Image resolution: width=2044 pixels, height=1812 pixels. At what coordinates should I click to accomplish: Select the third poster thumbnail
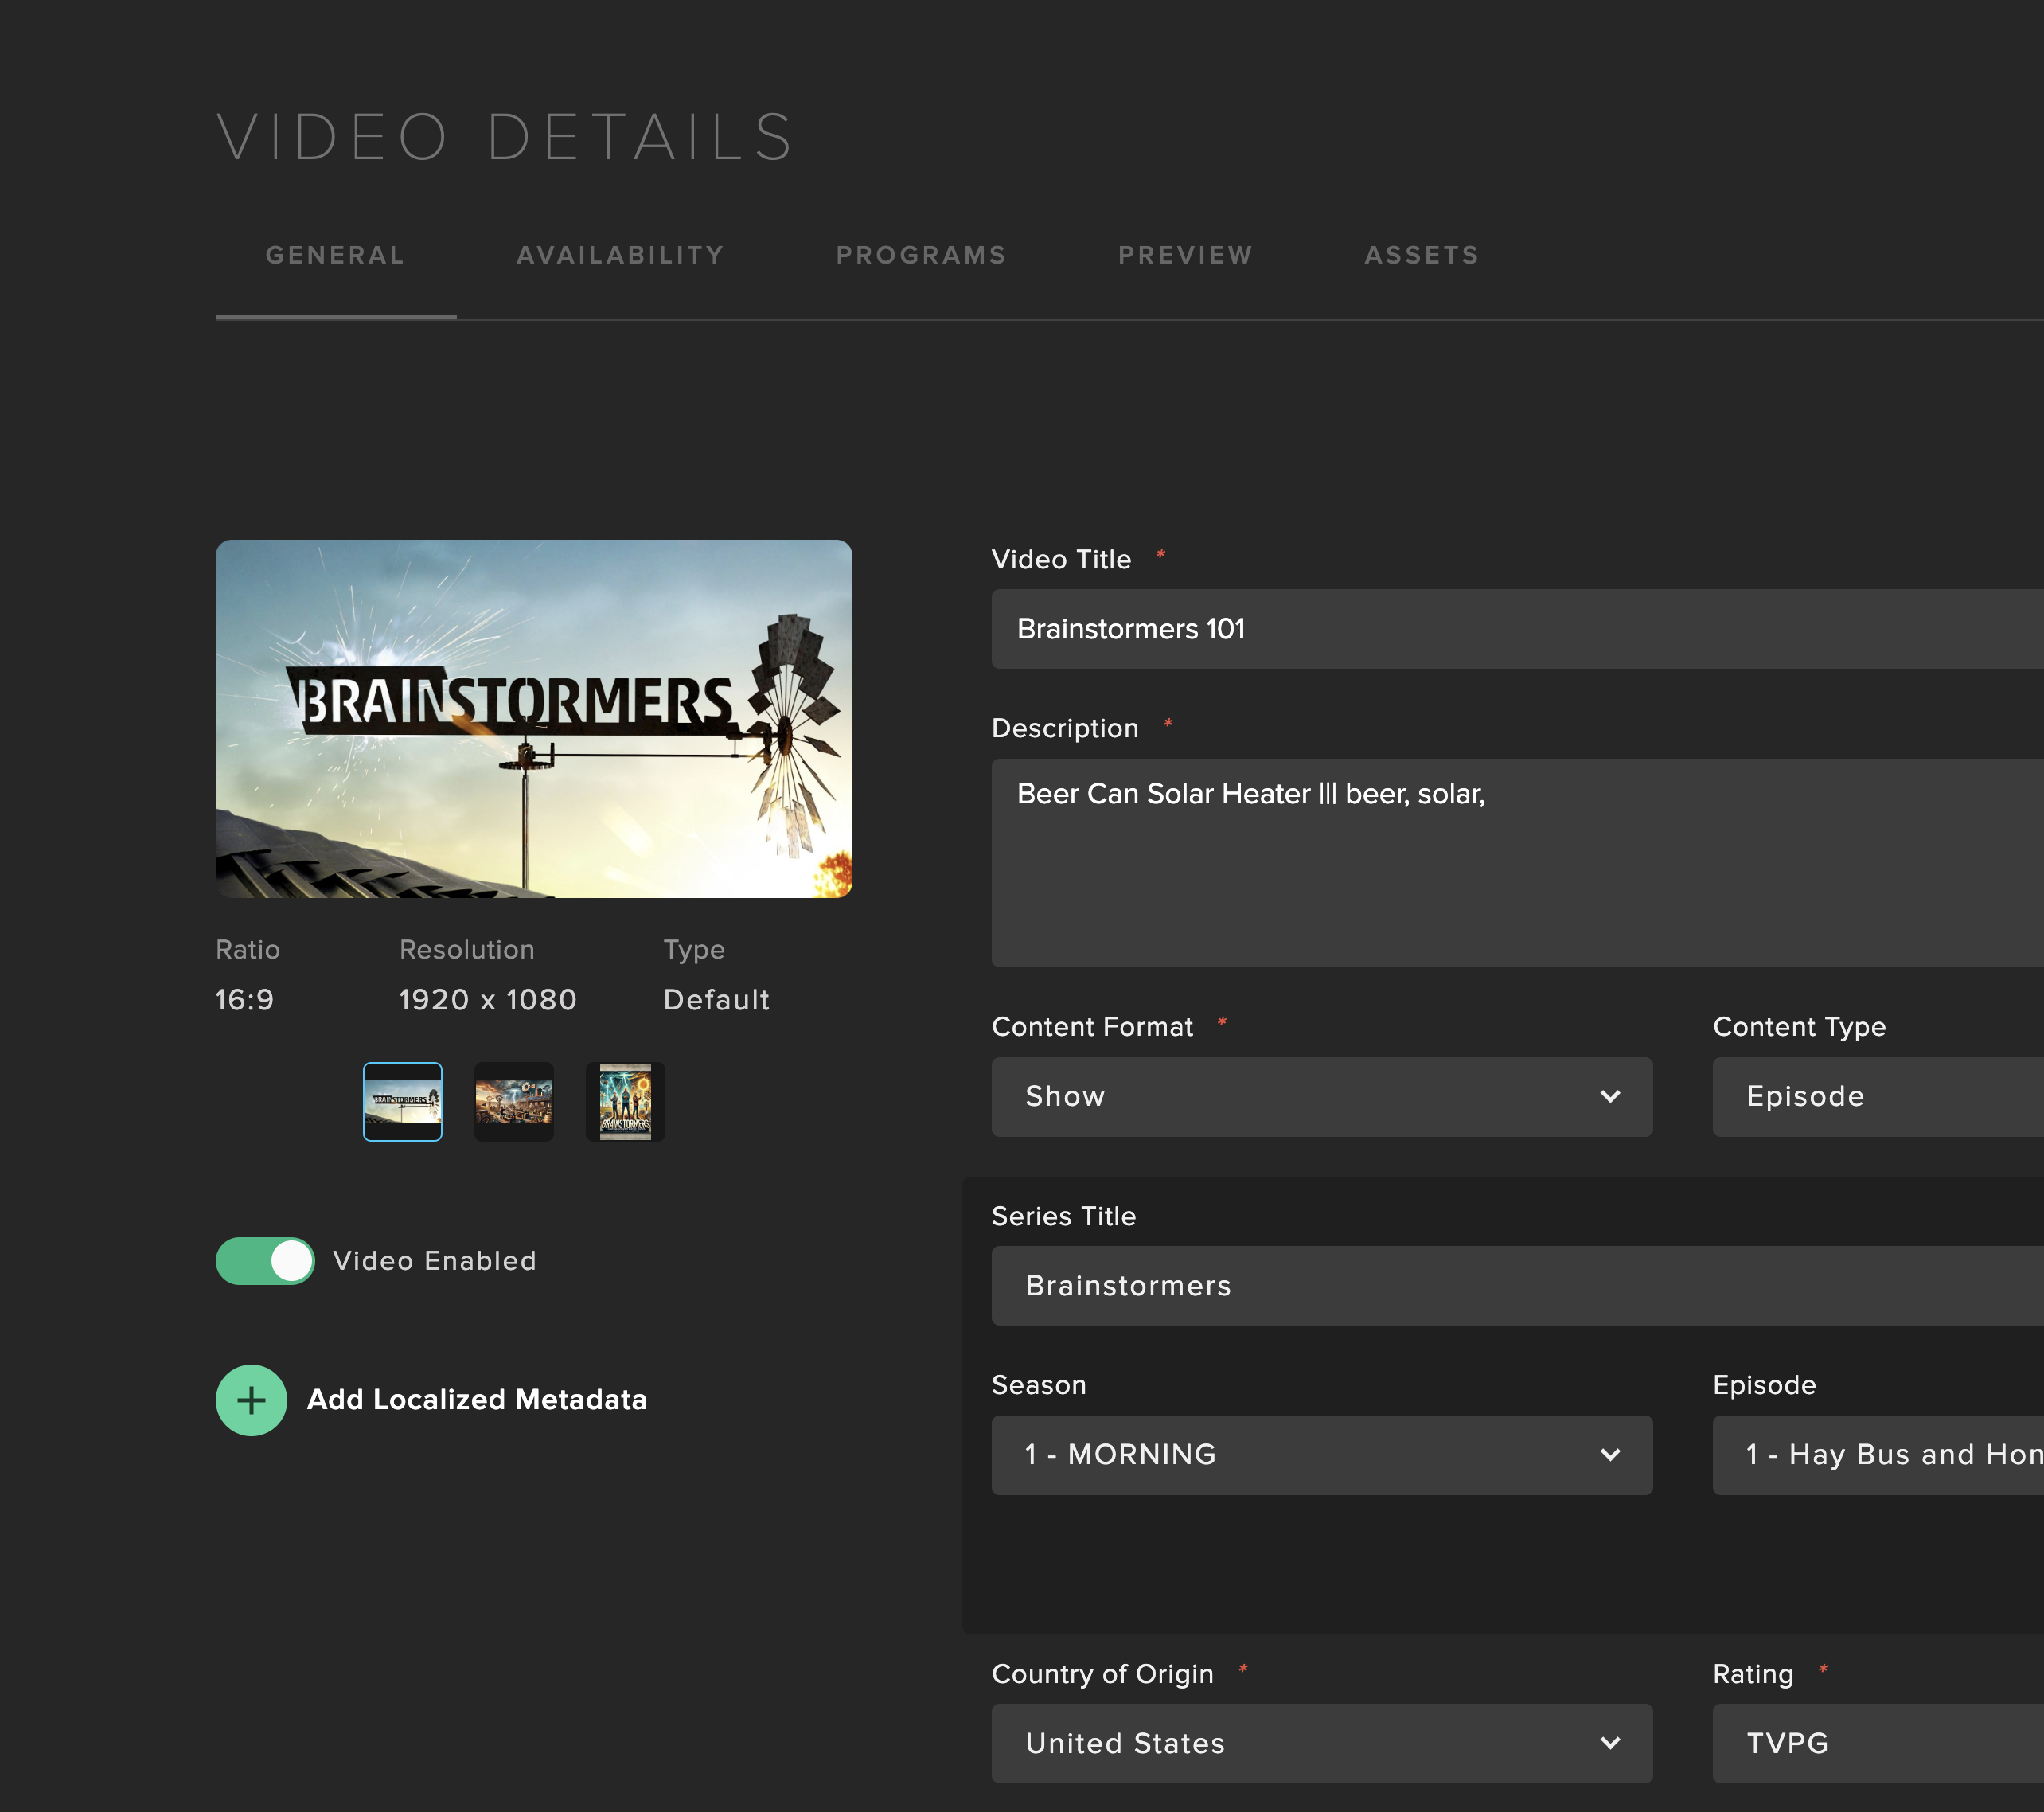click(625, 1102)
